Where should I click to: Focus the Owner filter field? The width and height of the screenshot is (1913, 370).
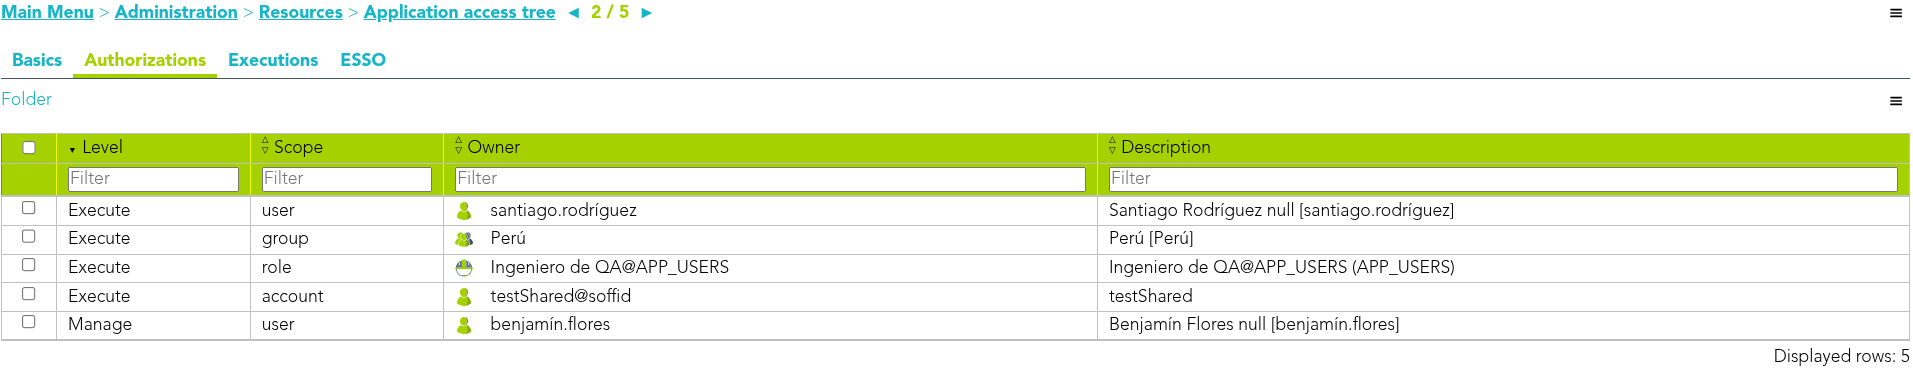point(770,179)
